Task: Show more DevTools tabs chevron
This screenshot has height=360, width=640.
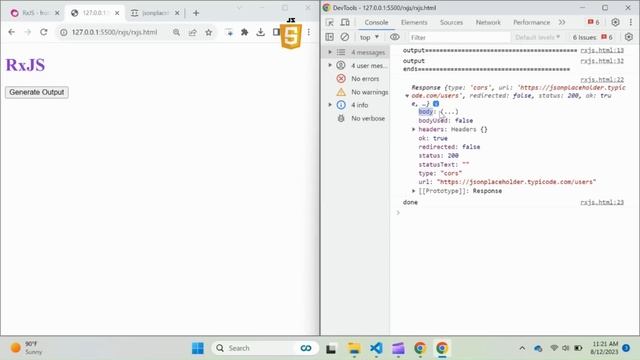Action: [562, 22]
